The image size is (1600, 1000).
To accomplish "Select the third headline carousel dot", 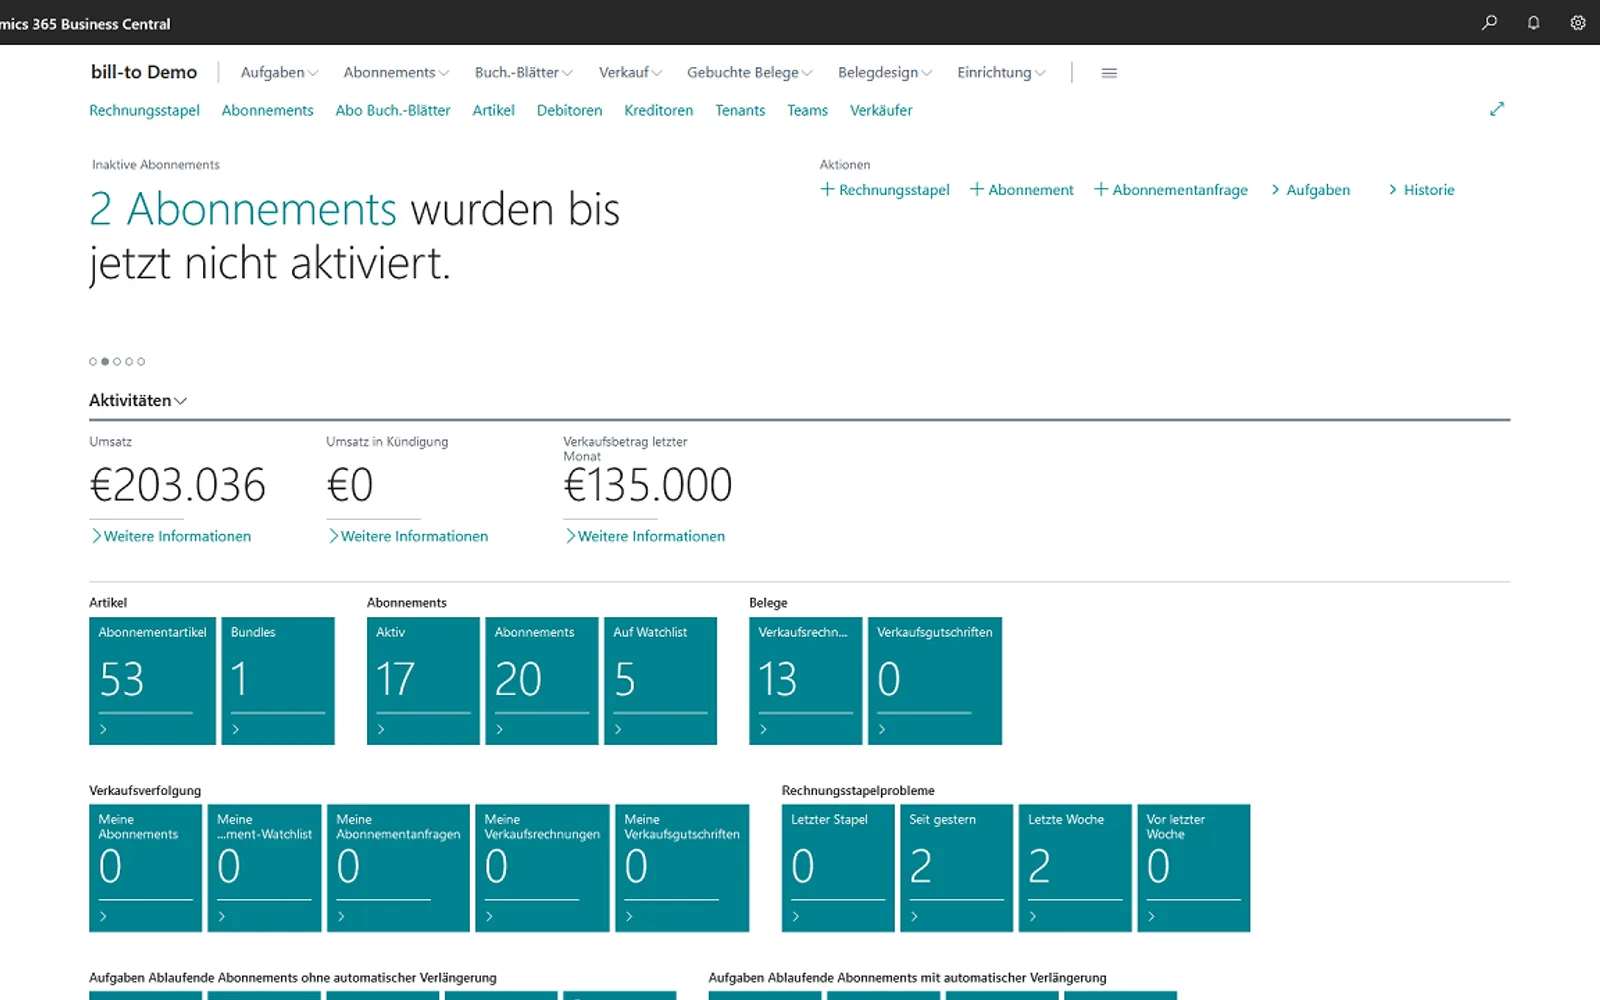I will pos(117,362).
